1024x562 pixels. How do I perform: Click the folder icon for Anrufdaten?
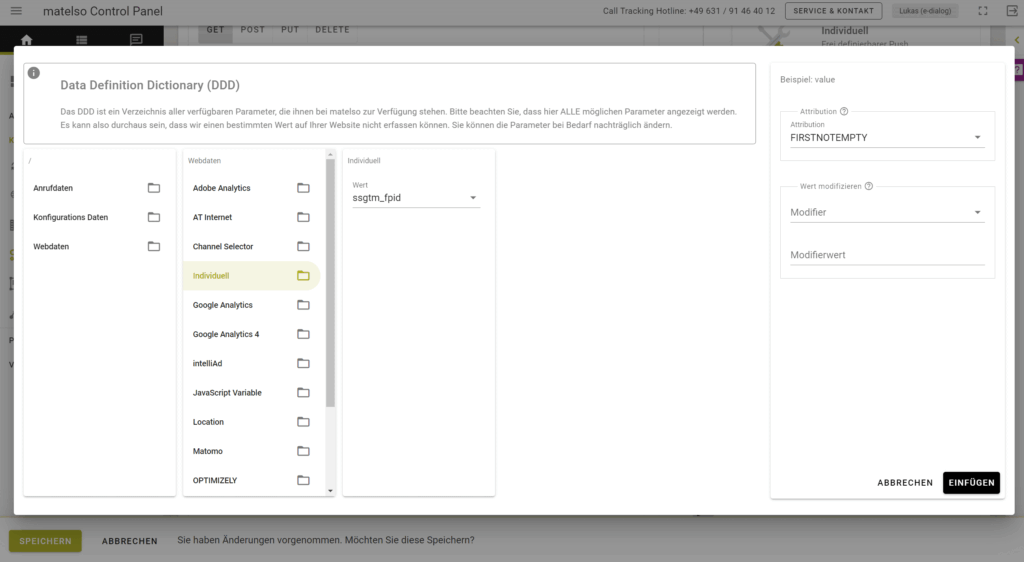click(x=154, y=188)
